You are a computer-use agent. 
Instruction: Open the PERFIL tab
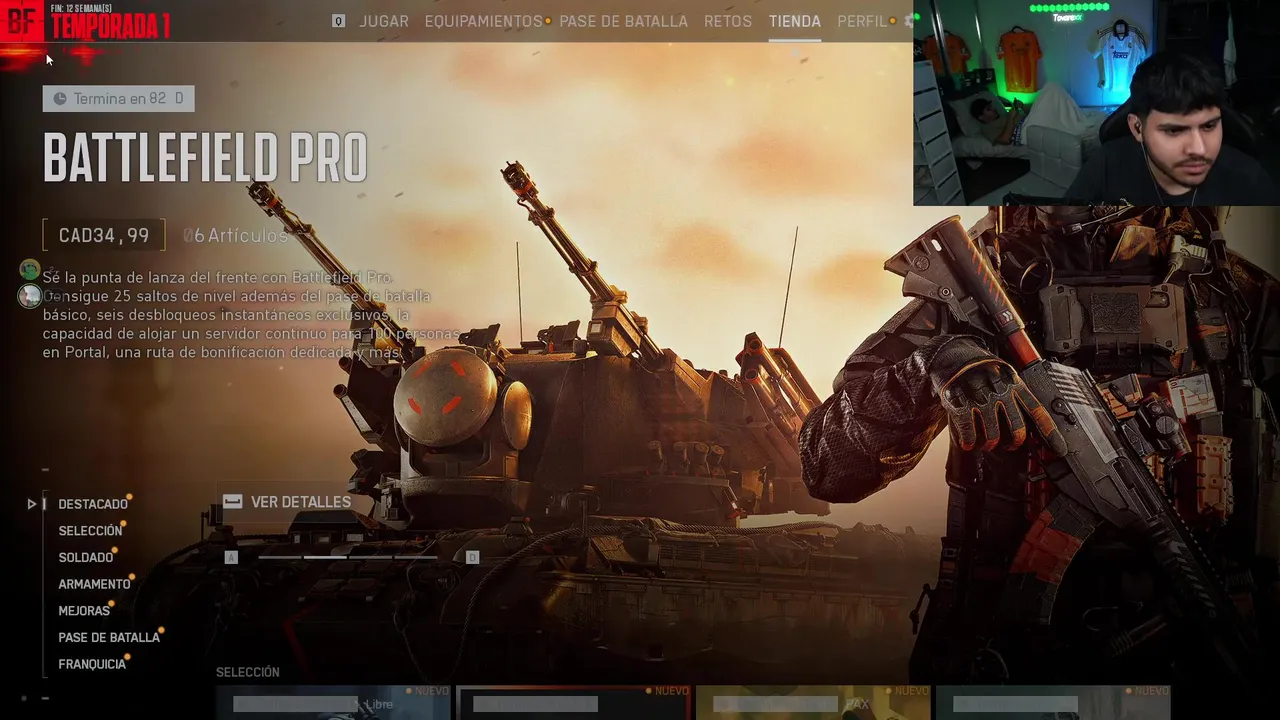(862, 21)
